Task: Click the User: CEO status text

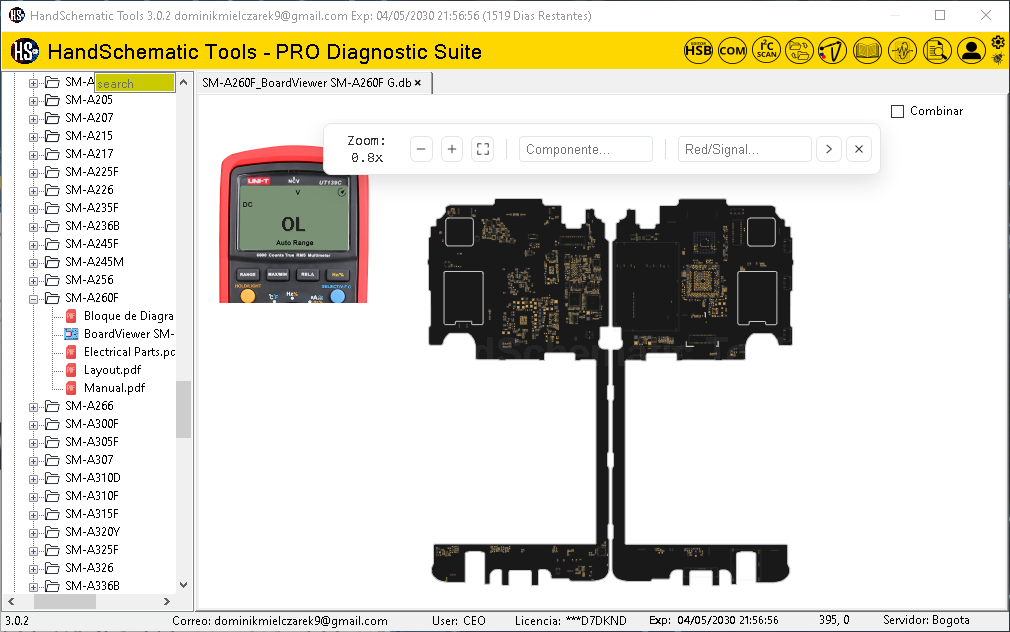Action: (459, 621)
